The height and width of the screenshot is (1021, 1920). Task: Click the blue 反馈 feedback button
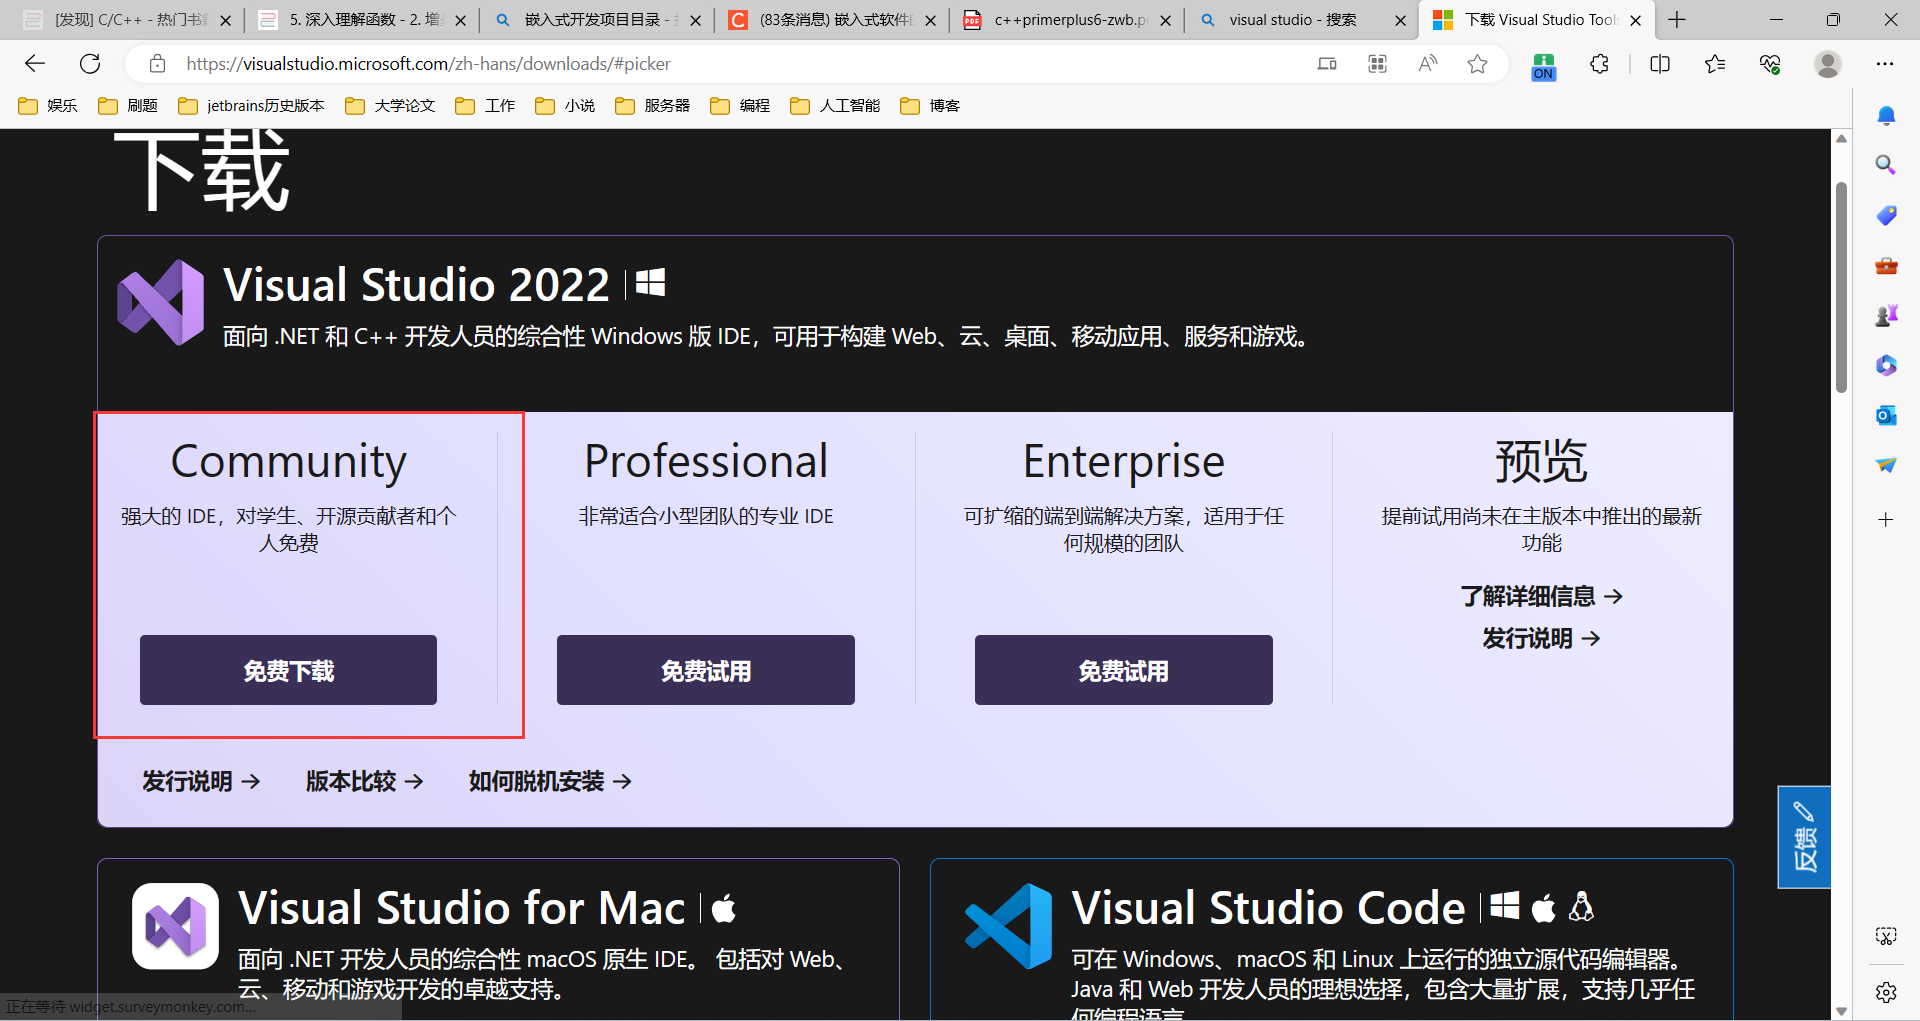[1804, 837]
